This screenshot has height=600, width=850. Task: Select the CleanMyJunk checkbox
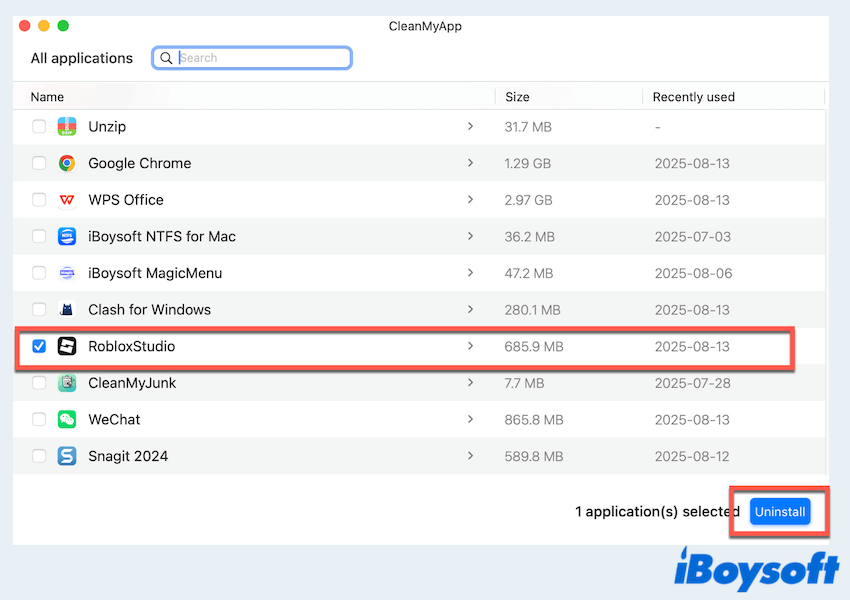(x=39, y=383)
